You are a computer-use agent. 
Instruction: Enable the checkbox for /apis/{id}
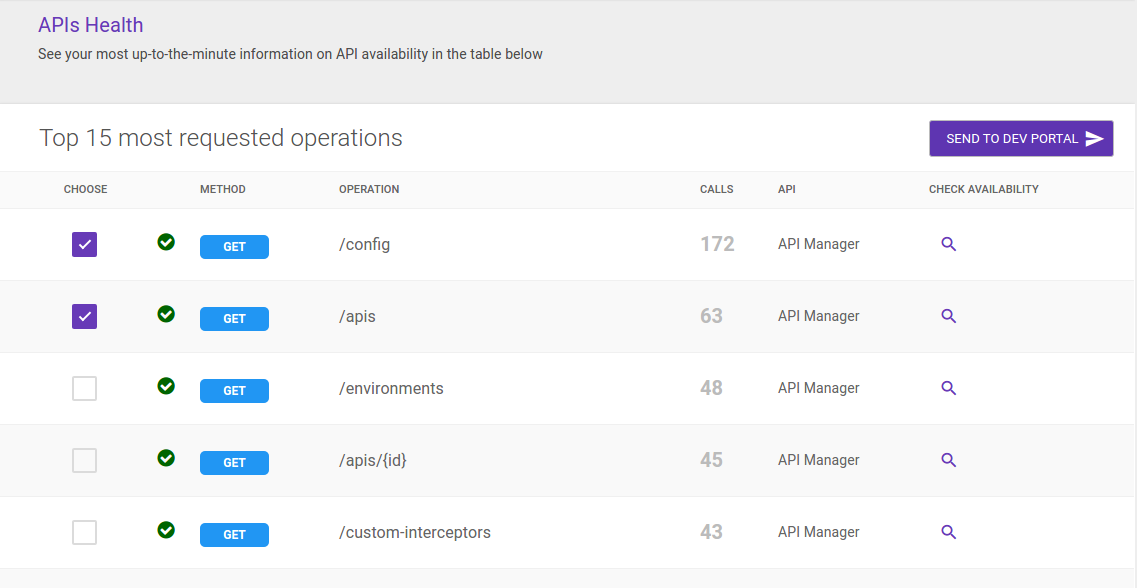point(84,460)
